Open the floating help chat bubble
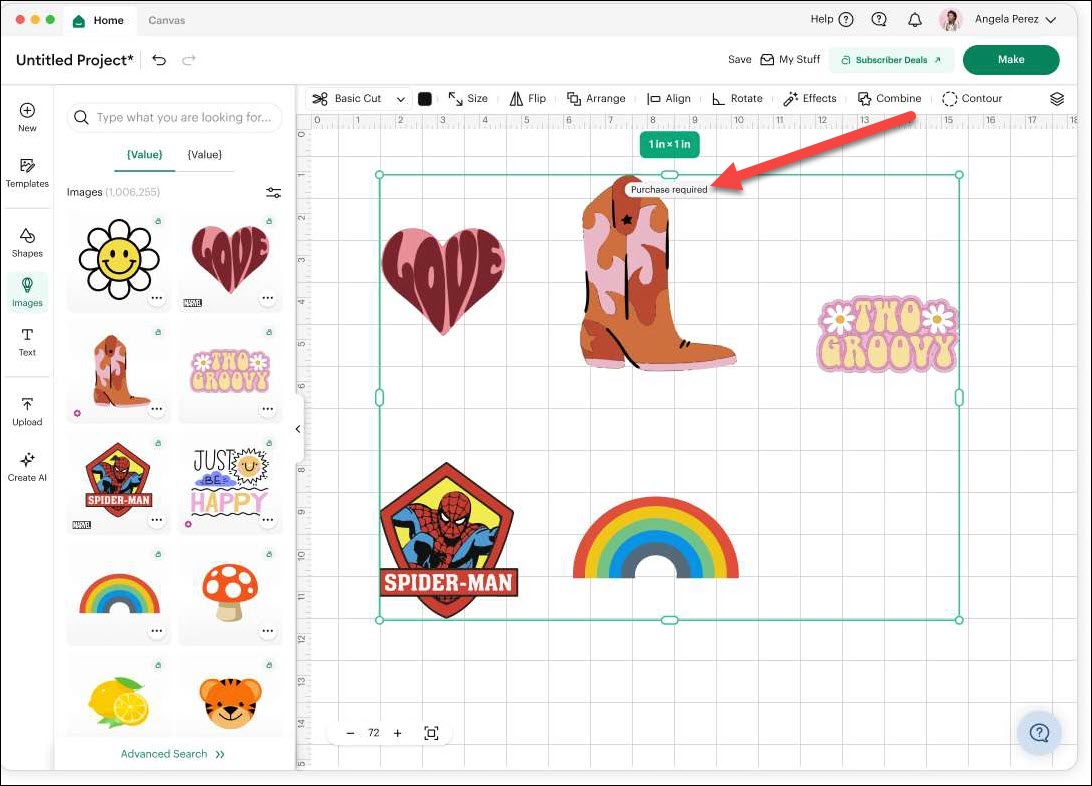Screen dimensions: 1092x786 [x=1039, y=732]
